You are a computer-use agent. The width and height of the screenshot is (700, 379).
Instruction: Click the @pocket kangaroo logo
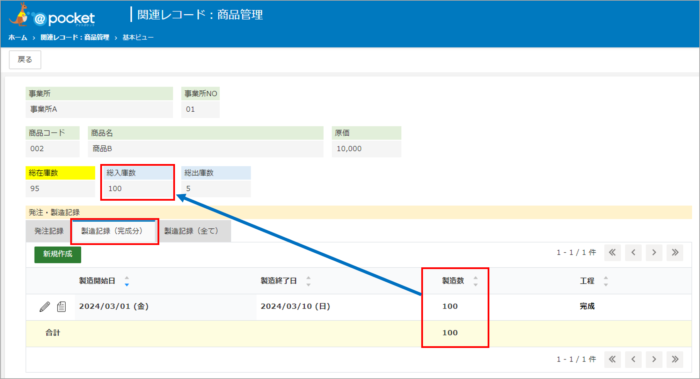coord(52,16)
